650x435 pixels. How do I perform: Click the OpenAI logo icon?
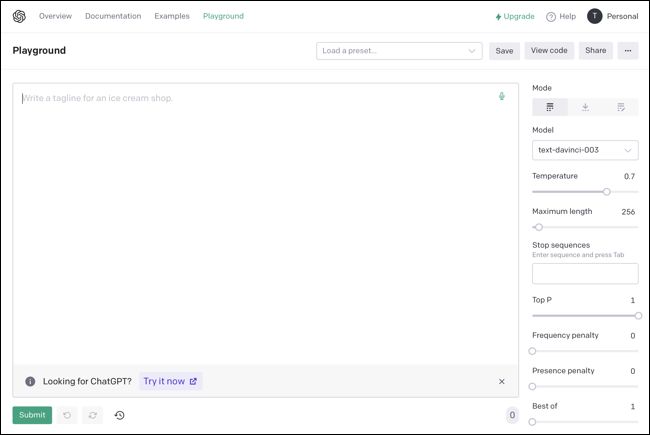click(x=19, y=16)
